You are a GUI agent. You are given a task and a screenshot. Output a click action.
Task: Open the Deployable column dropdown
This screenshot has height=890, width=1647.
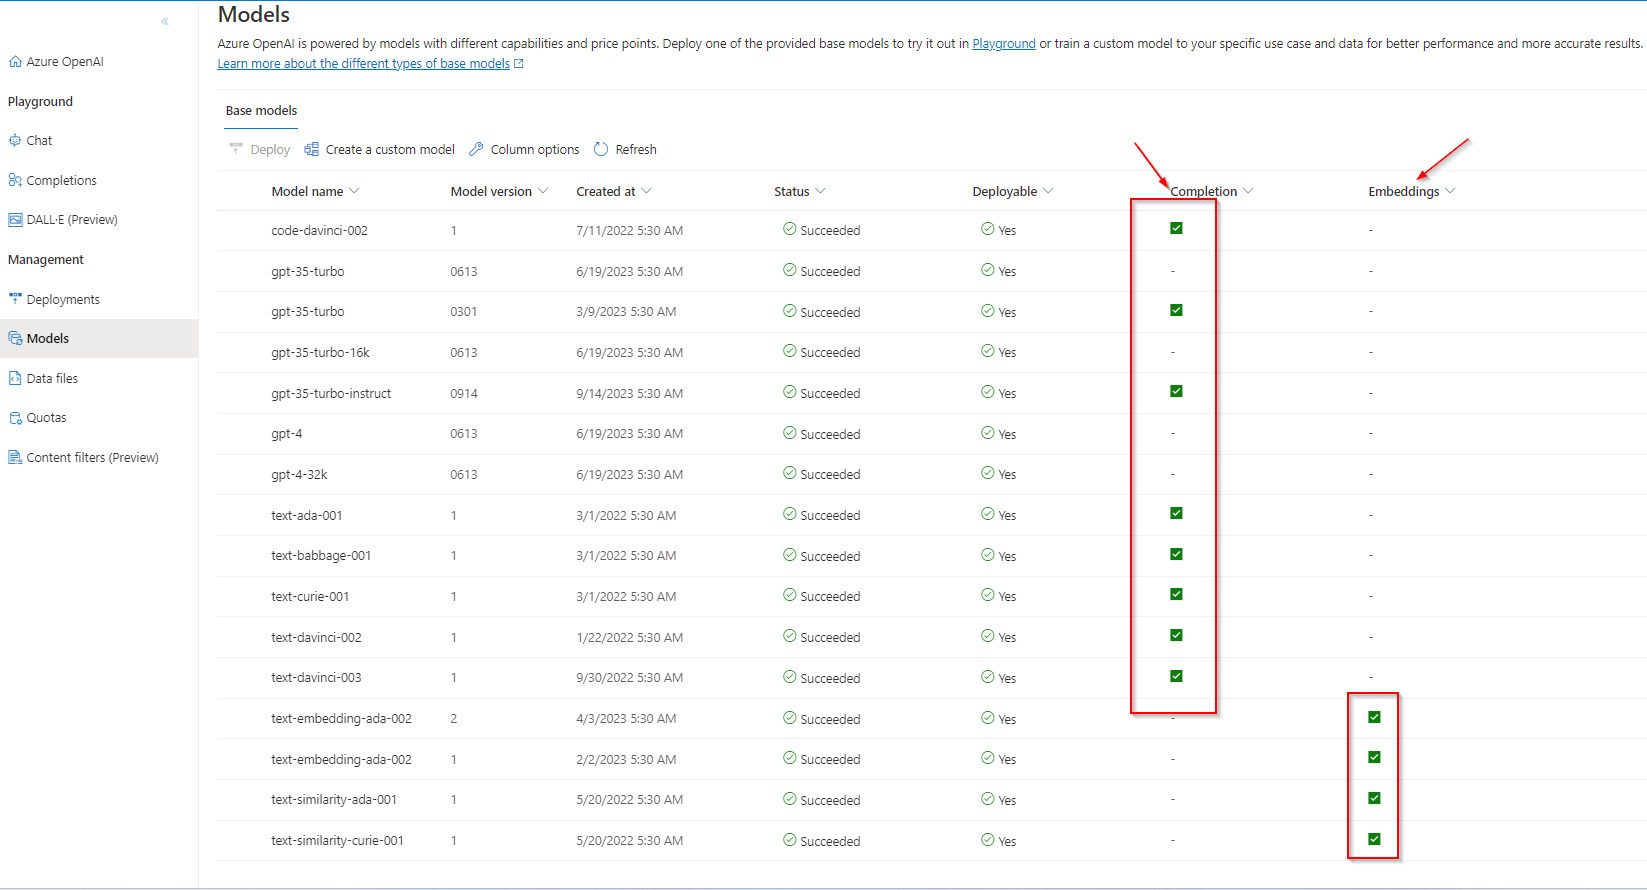[1048, 191]
